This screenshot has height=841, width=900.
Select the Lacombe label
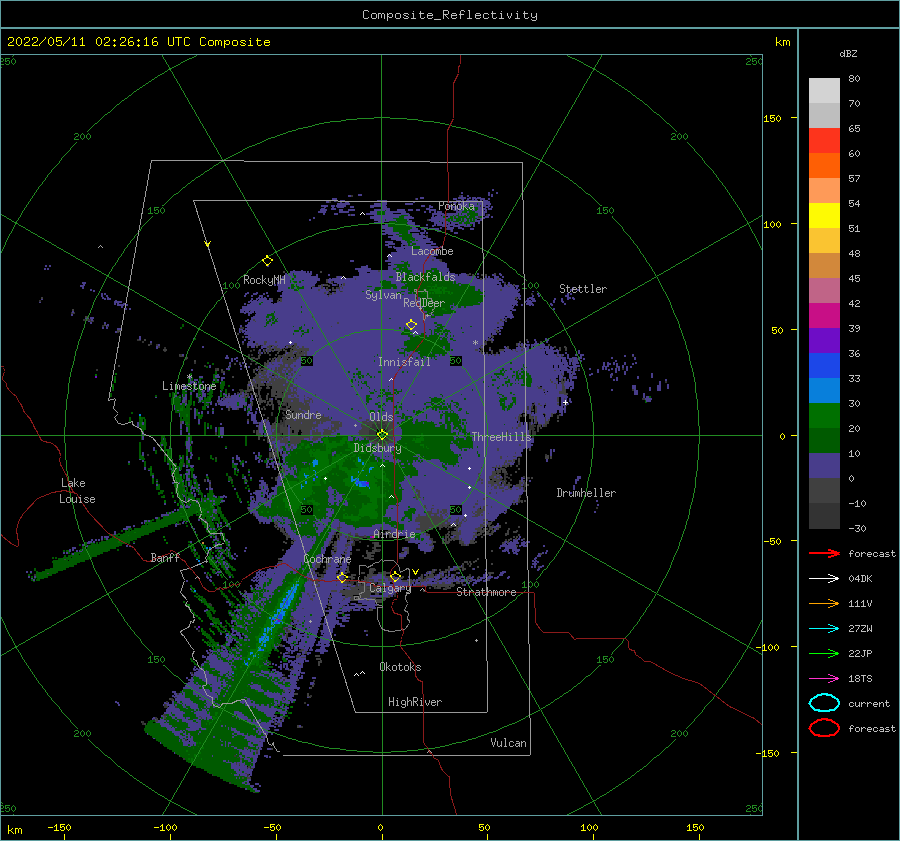pos(432,251)
